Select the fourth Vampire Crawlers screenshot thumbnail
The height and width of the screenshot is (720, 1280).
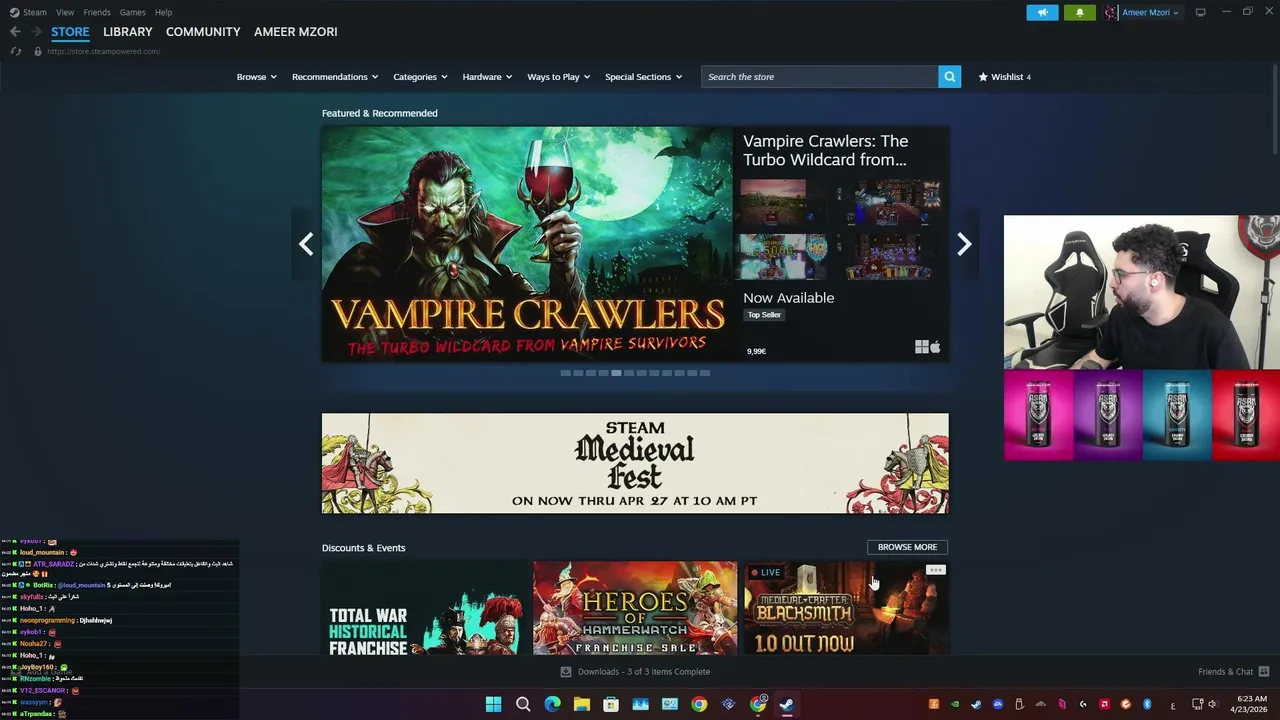point(889,257)
